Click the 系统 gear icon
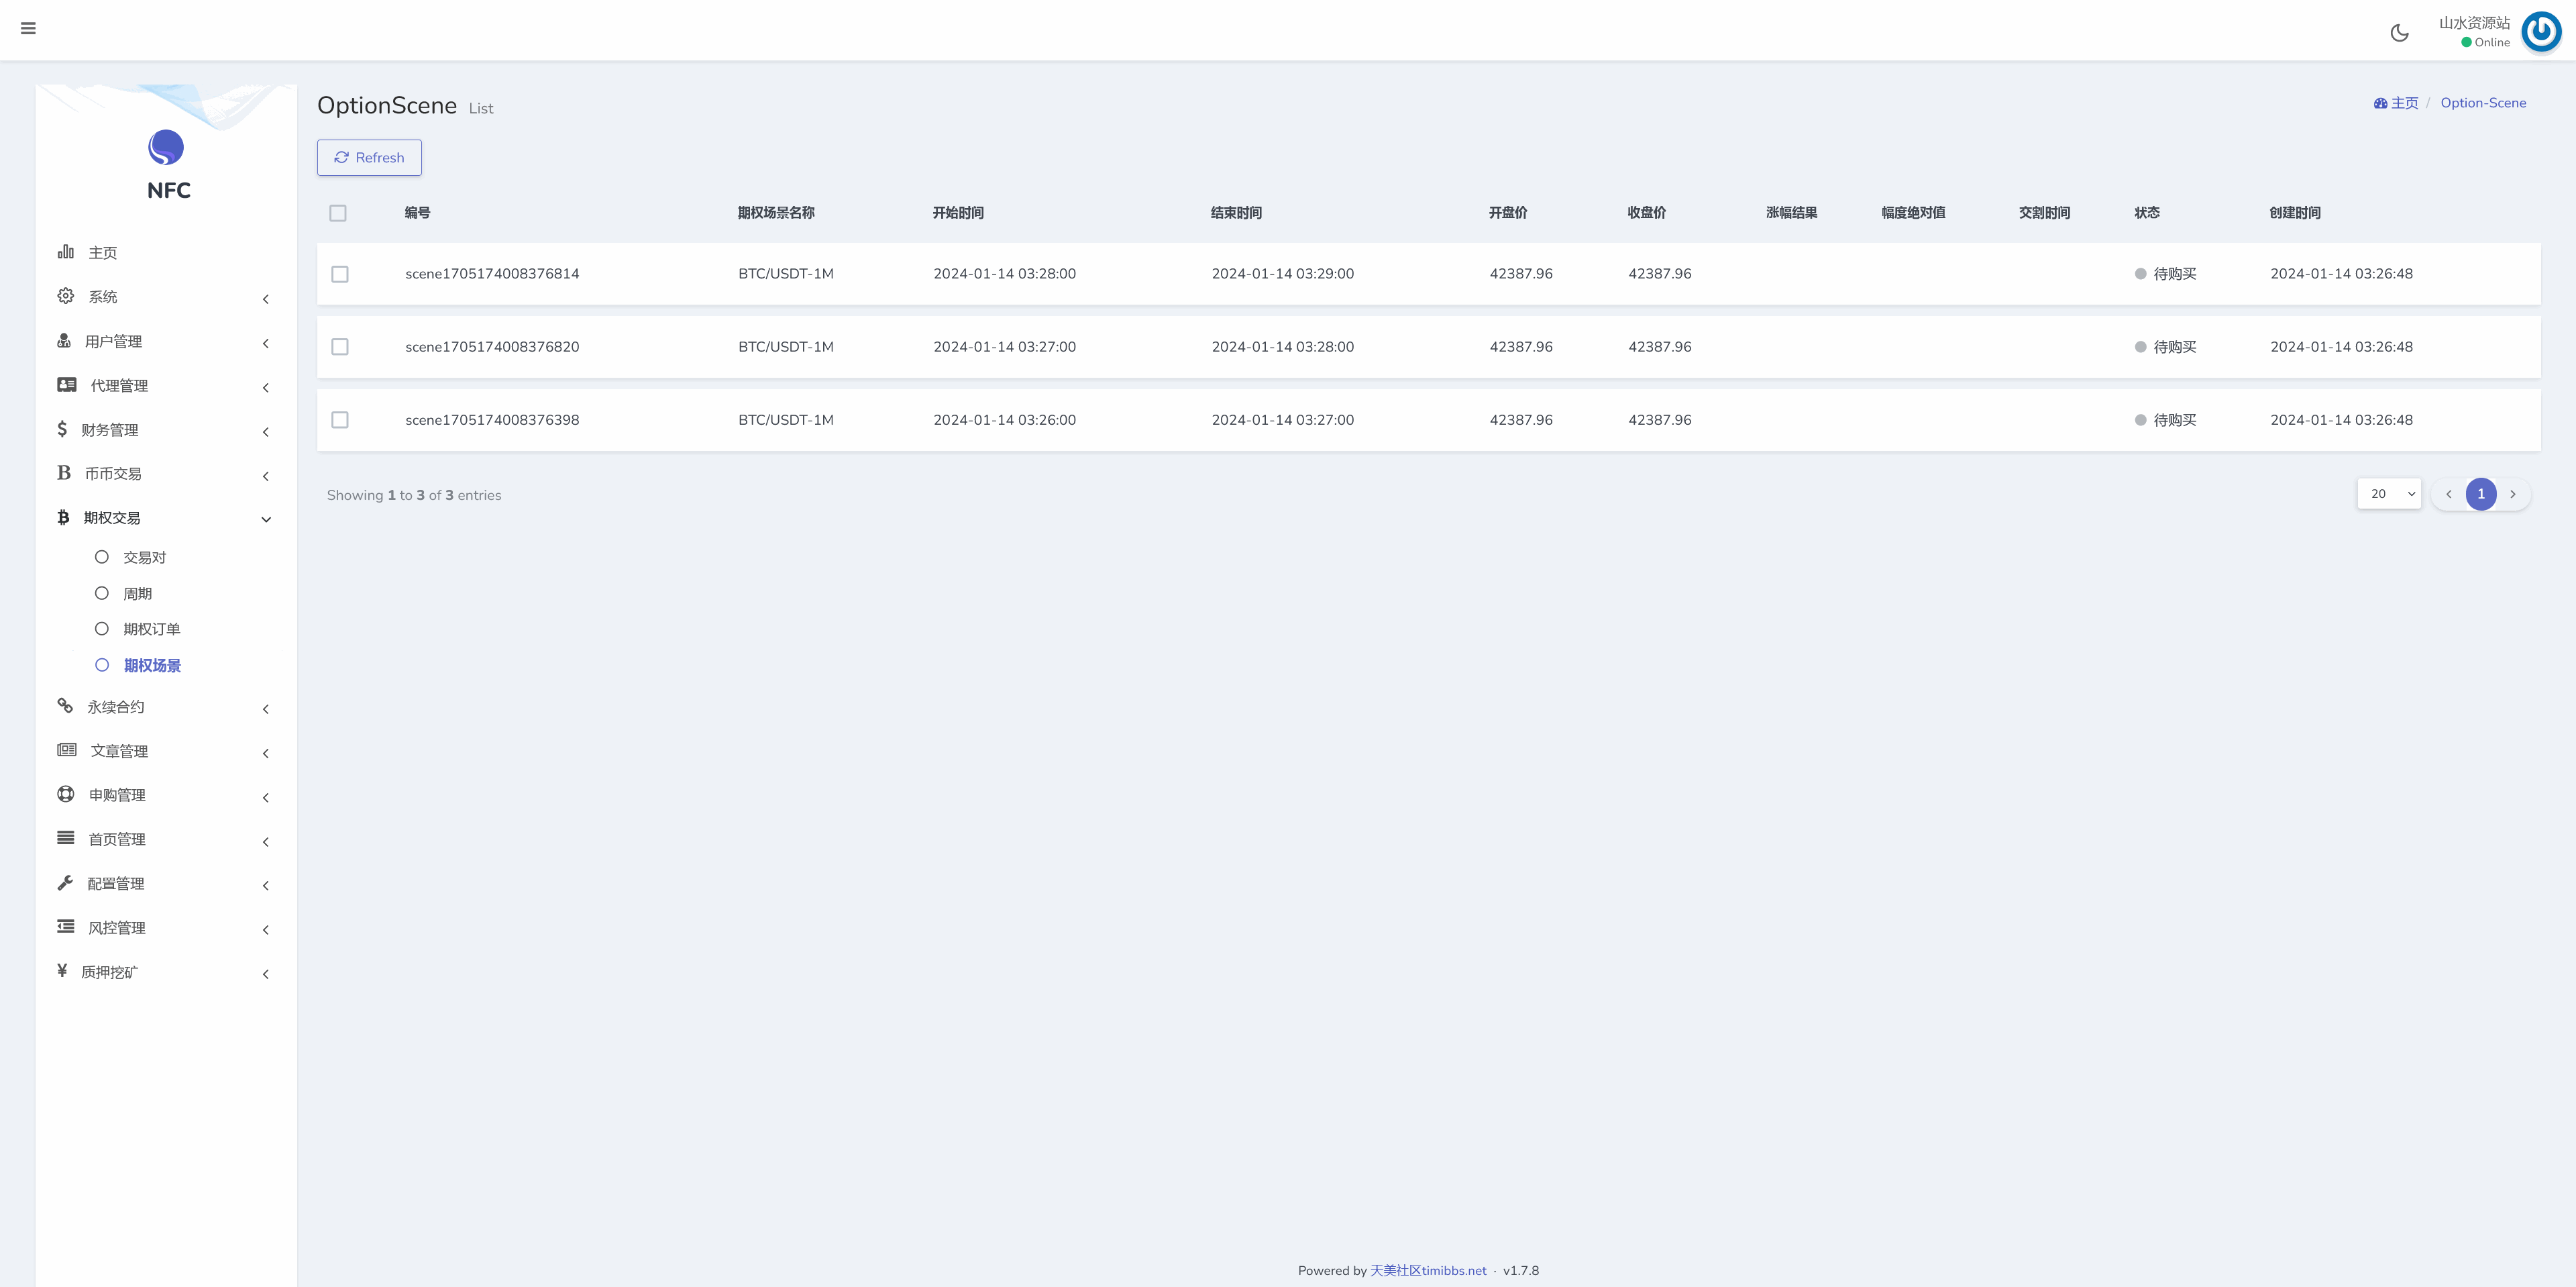 point(66,296)
